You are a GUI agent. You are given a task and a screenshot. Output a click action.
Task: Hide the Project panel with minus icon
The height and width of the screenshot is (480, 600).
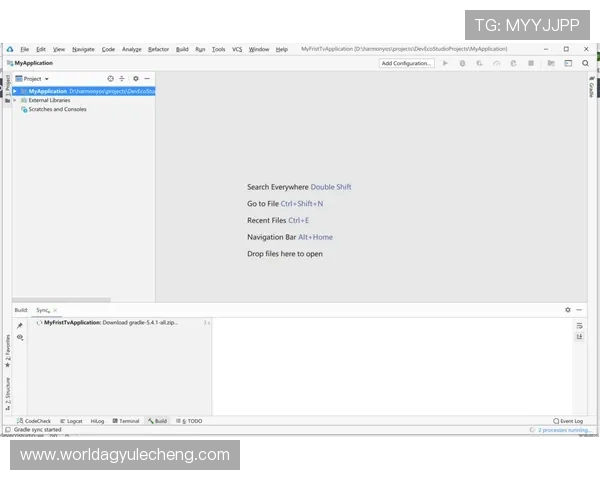147,78
